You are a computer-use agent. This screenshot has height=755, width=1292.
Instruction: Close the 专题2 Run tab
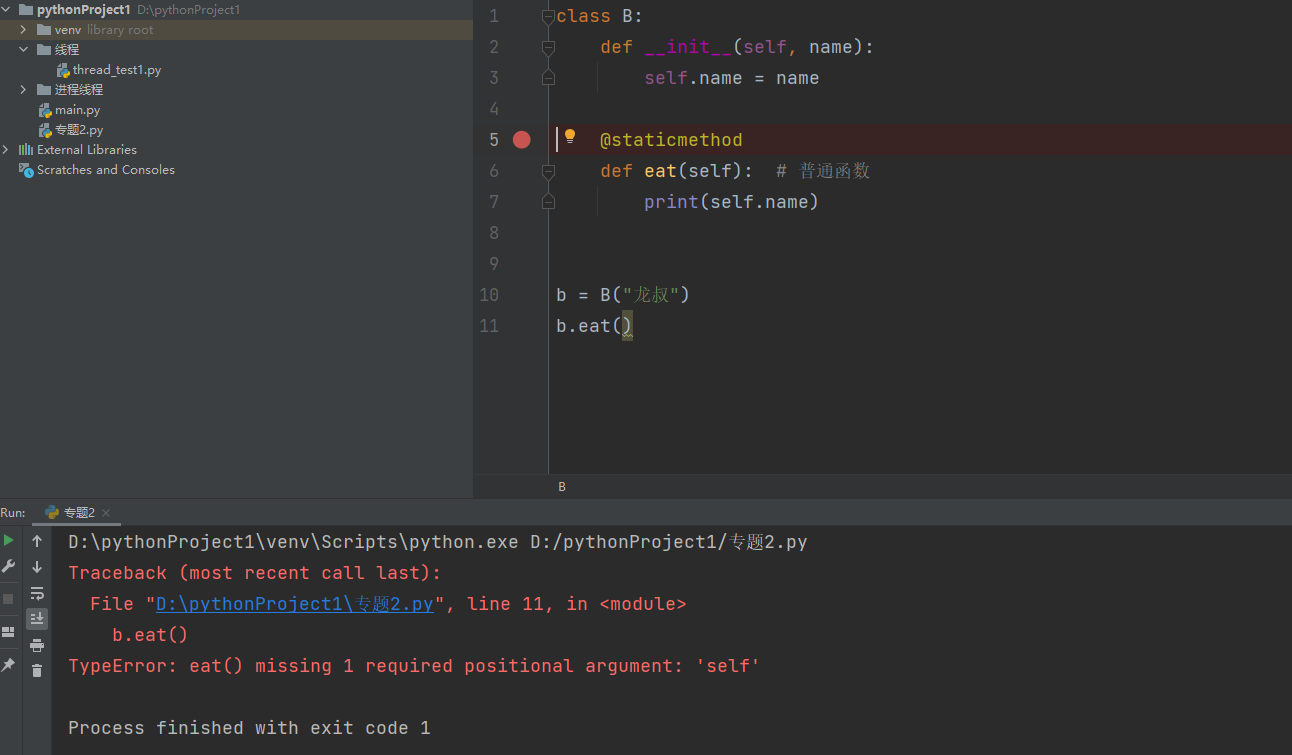coord(106,514)
